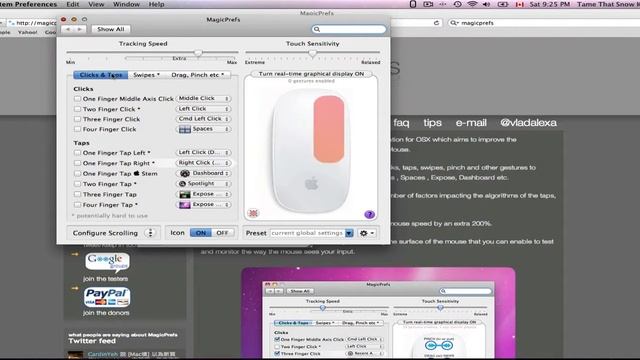Go back with the left arrow button
Screen dimensions: 640x360
(x=68, y=29)
